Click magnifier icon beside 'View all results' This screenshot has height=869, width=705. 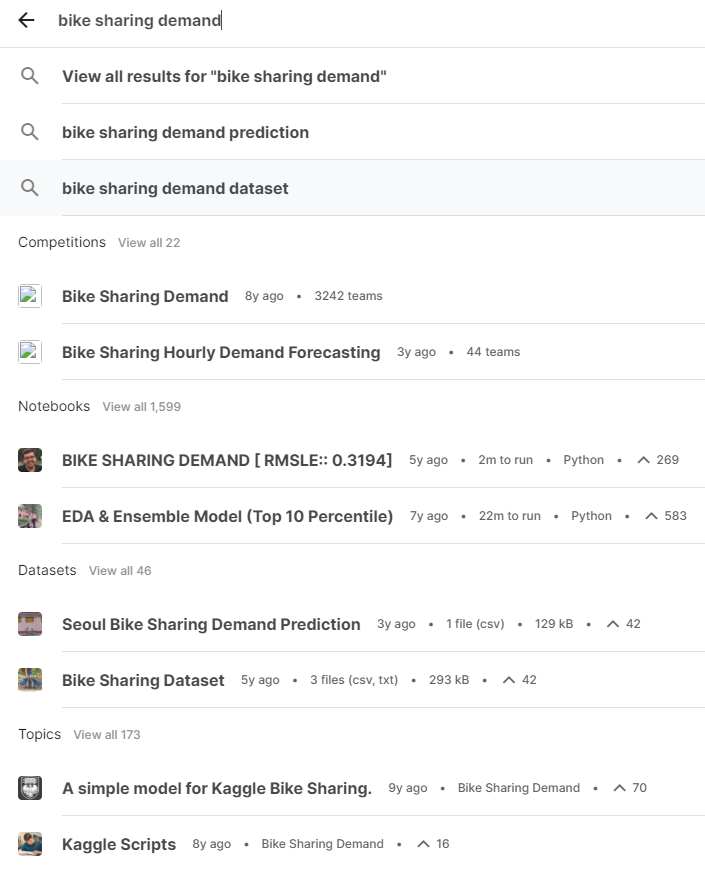pyautogui.click(x=29, y=76)
